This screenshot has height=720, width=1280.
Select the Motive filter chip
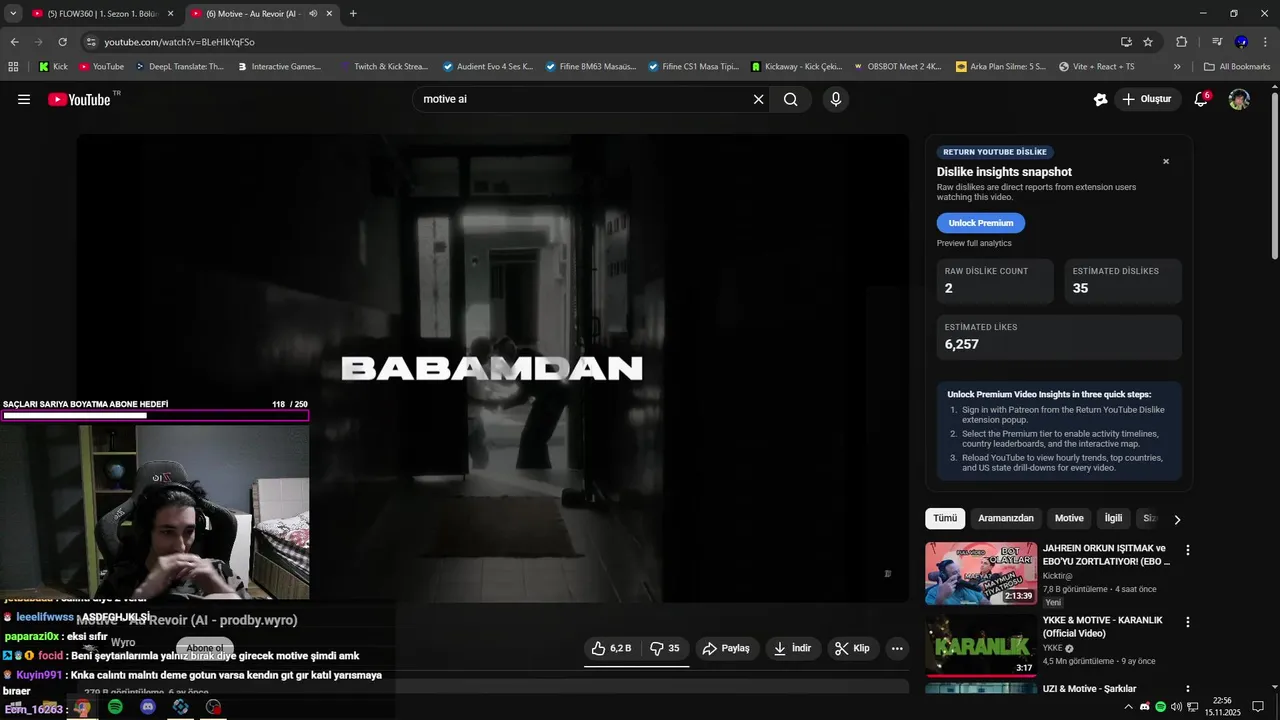1069,518
